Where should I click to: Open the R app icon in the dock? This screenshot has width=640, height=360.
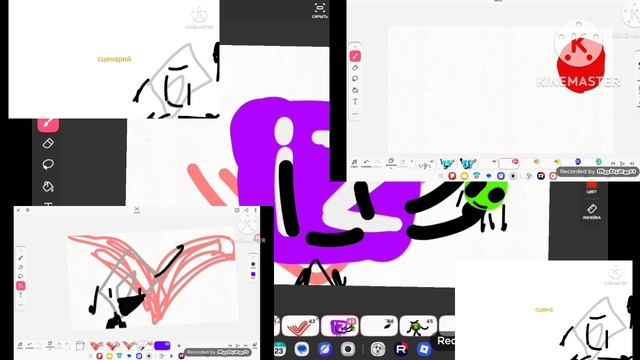(x=402, y=349)
